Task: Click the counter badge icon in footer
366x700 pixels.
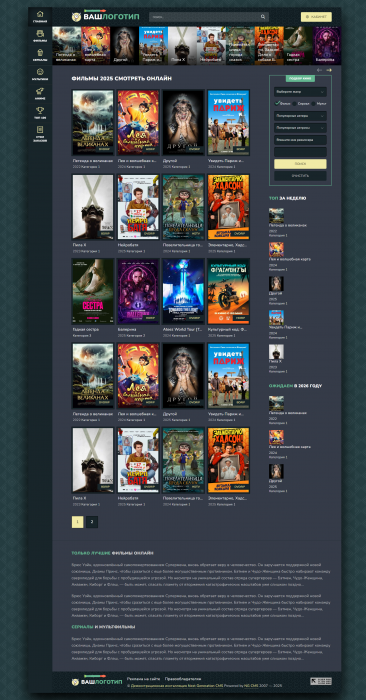Action: (321, 681)
